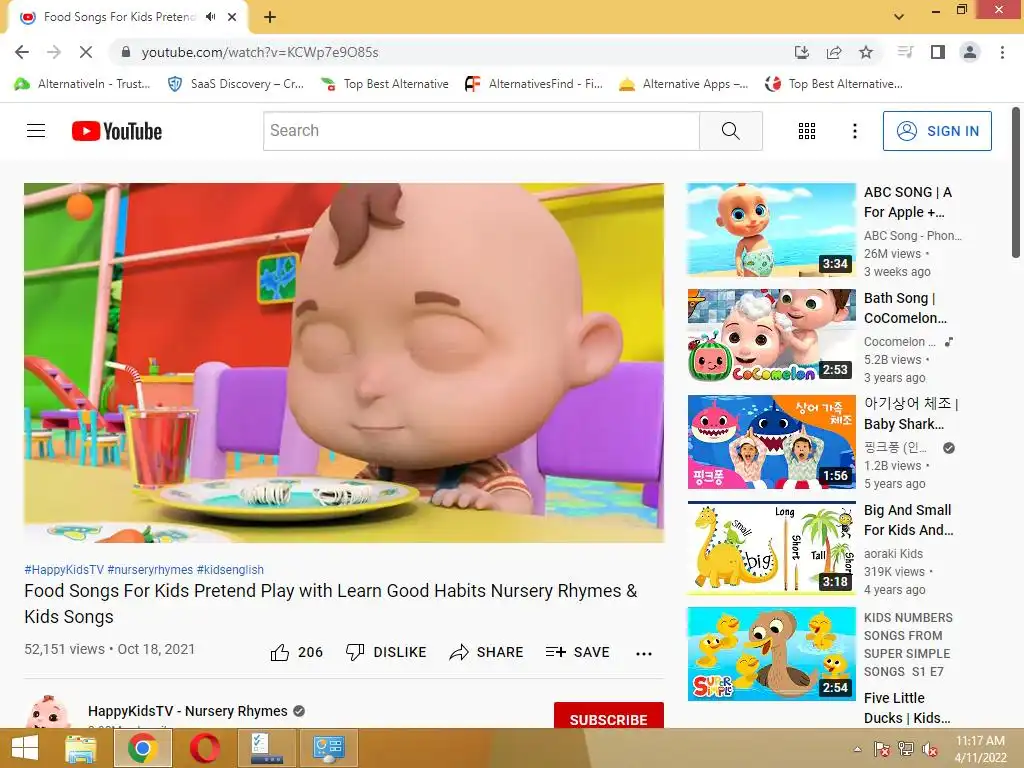This screenshot has width=1024, height=768.
Task: Click 'Big And Small For Kids' title
Action: (x=908, y=520)
